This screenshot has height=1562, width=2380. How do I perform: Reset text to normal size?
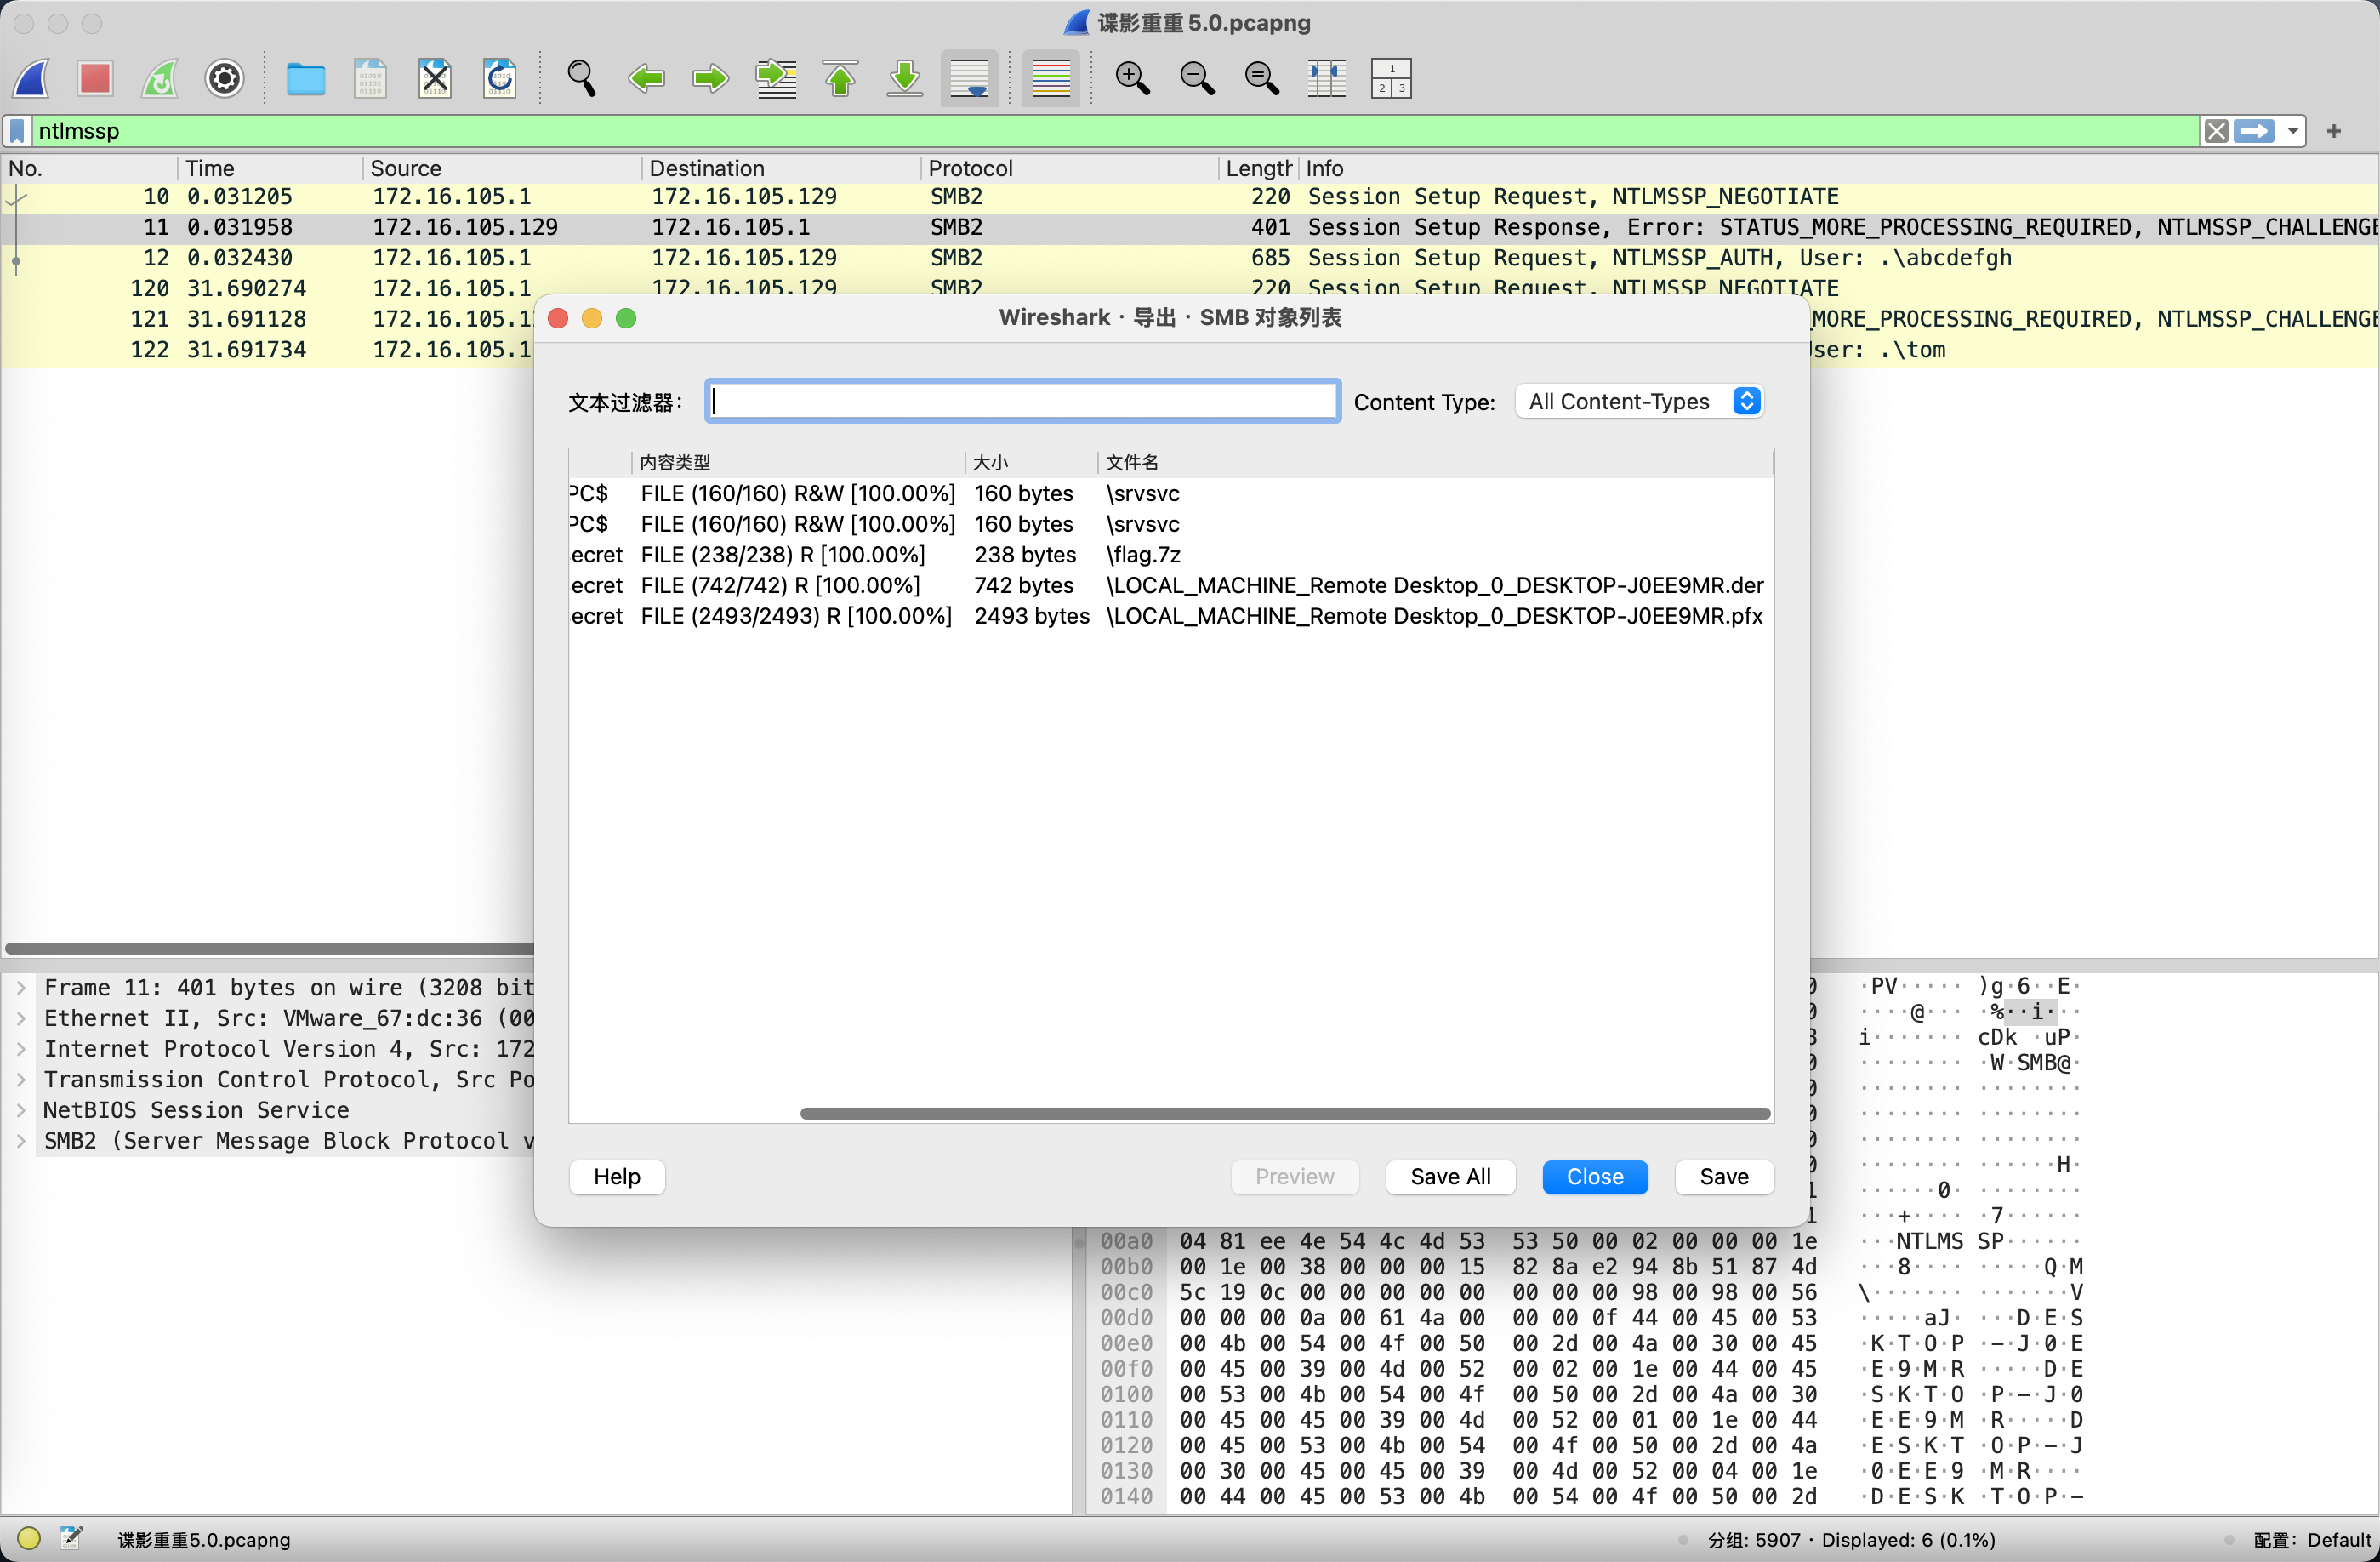tap(1261, 78)
